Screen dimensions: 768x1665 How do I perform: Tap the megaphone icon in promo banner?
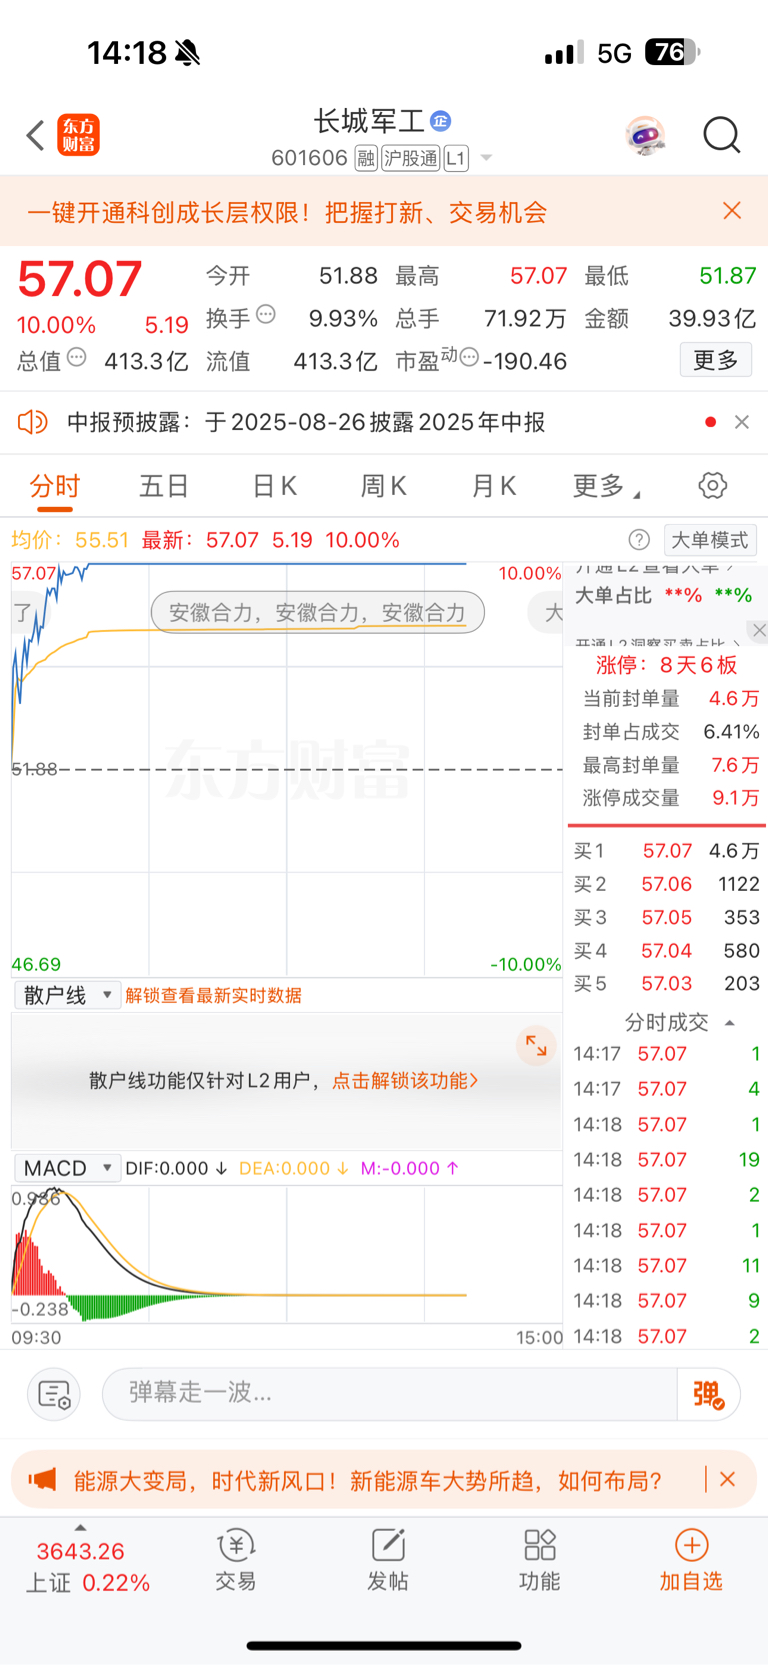[43, 1480]
